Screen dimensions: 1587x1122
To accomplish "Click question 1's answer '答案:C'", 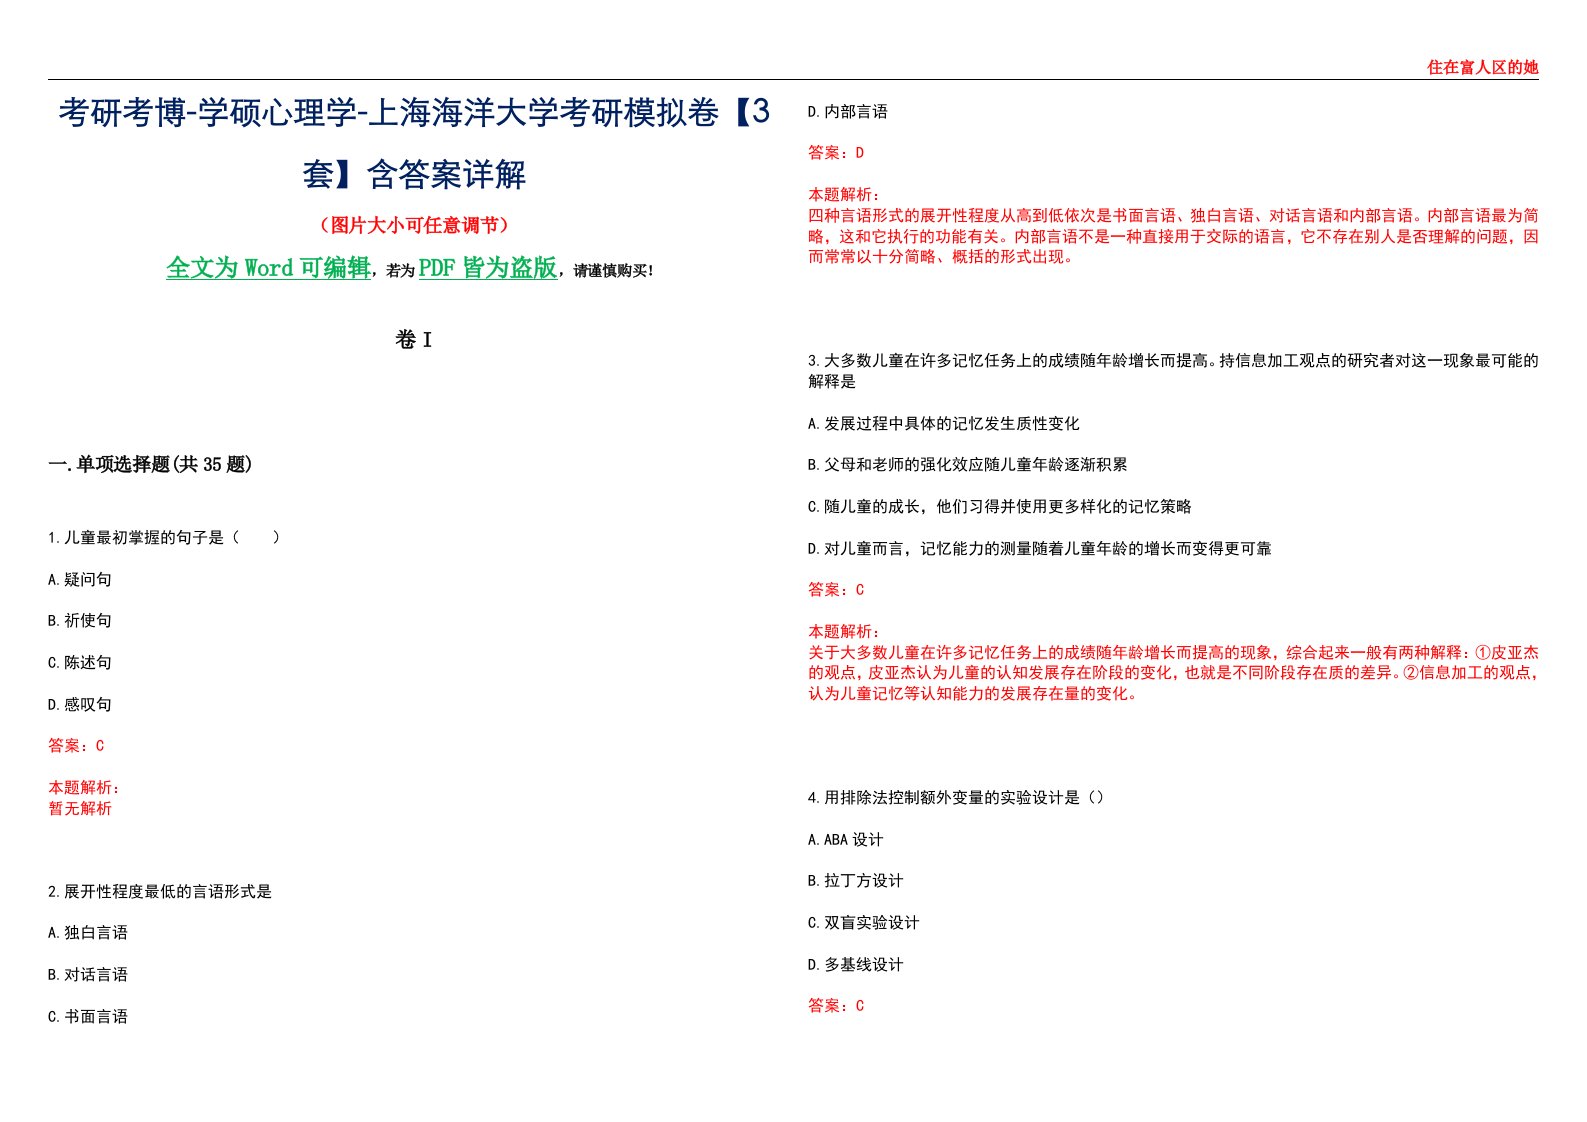I will click(x=76, y=746).
